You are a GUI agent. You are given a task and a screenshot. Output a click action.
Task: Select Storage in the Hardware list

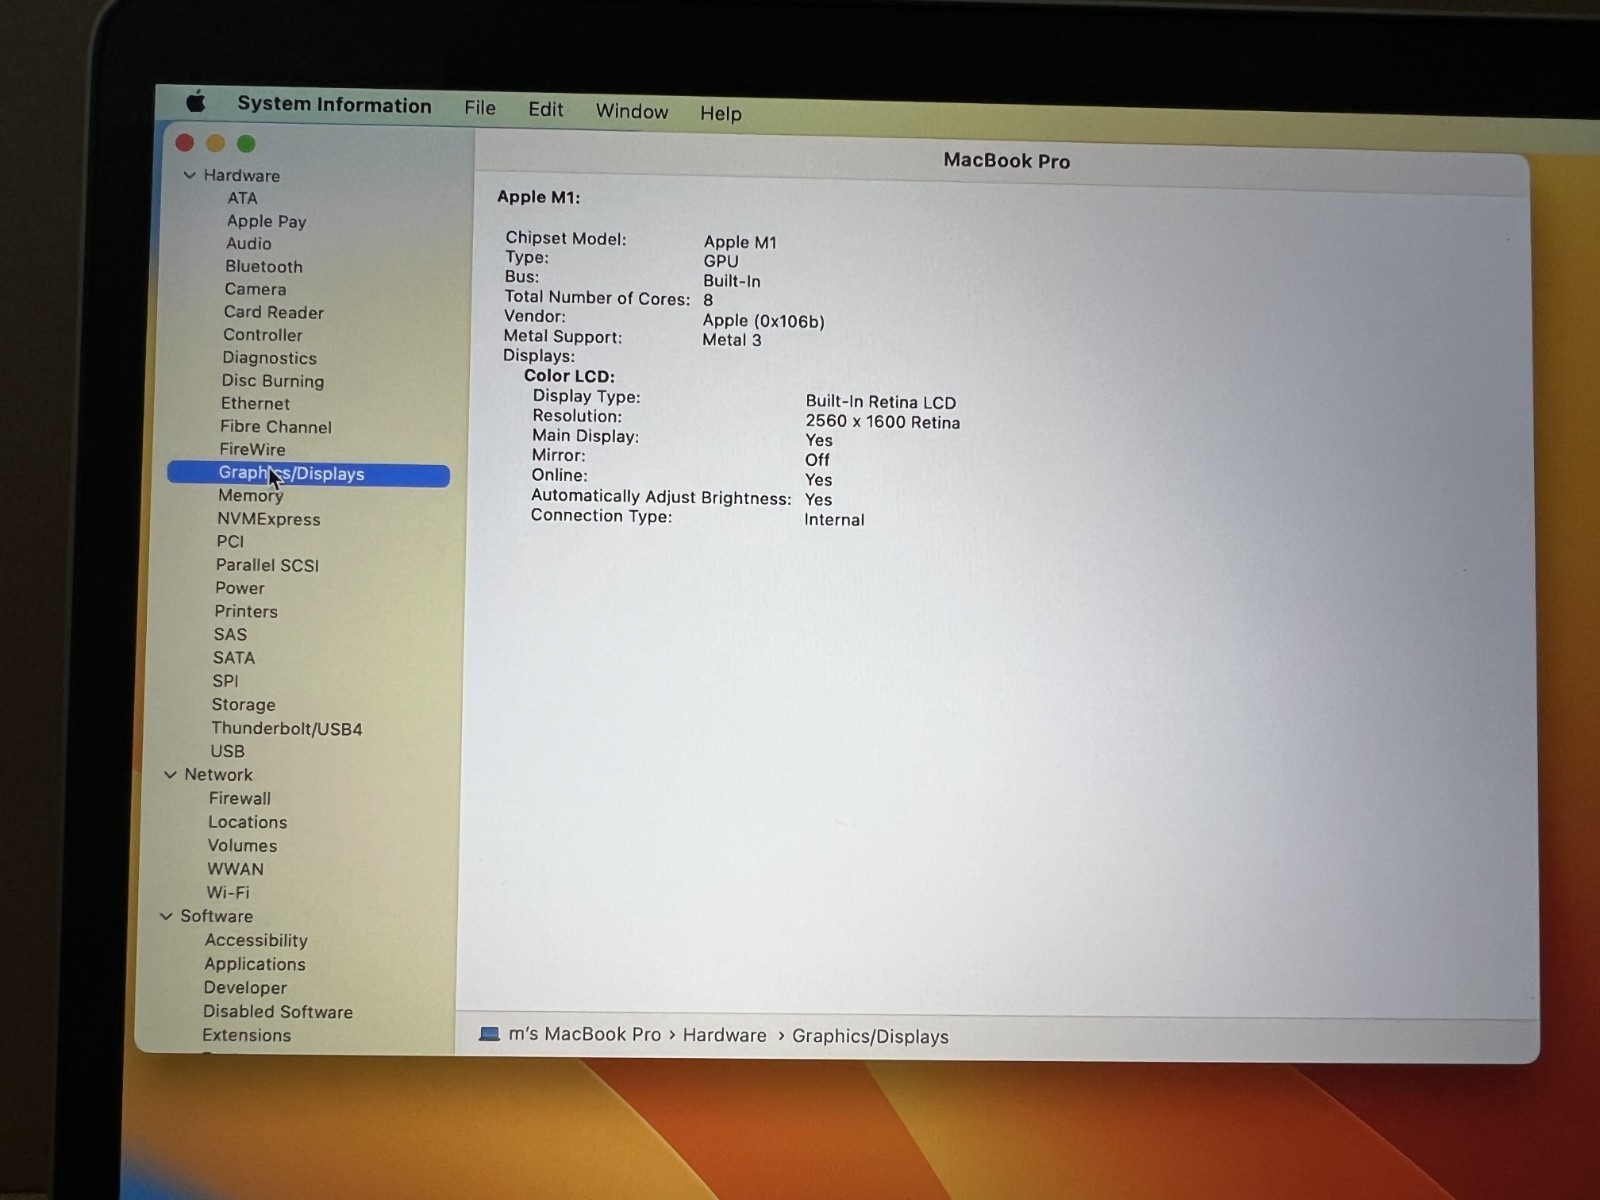pyautogui.click(x=243, y=704)
